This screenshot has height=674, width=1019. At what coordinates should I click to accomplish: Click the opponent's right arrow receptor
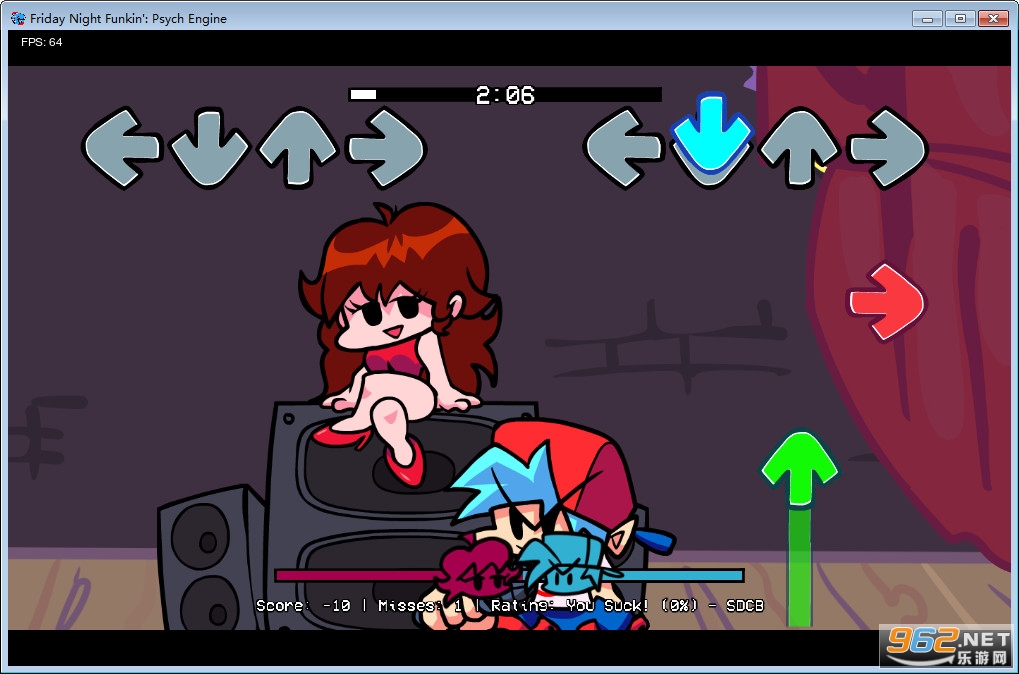[387, 148]
